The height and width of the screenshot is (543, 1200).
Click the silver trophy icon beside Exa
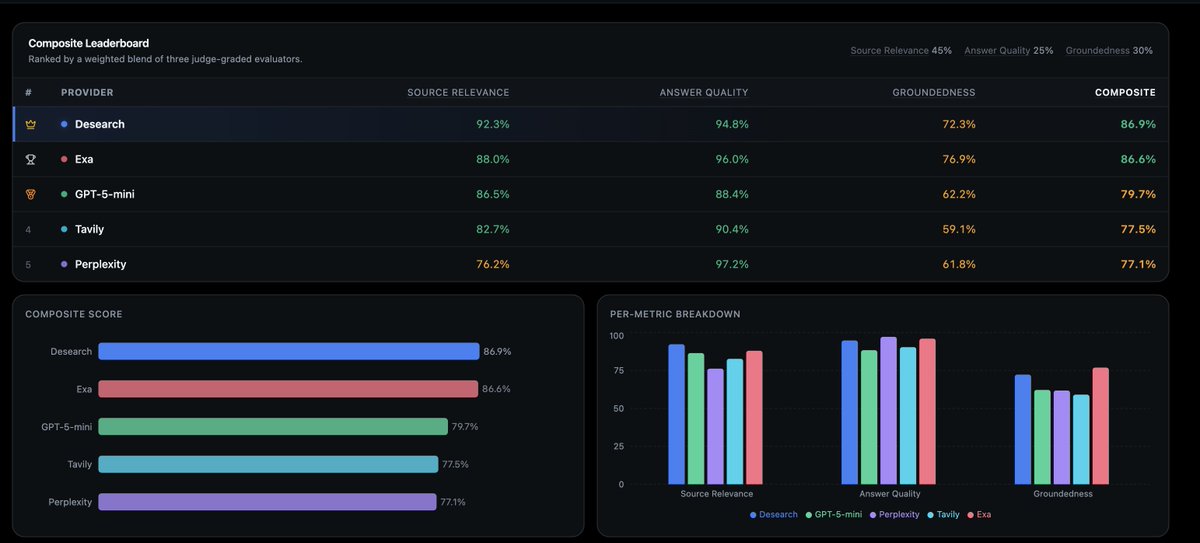(x=30, y=159)
